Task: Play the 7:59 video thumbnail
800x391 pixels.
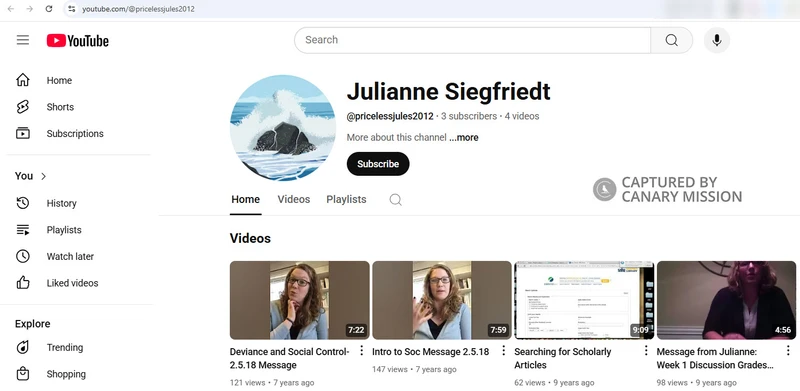Action: tap(442, 300)
